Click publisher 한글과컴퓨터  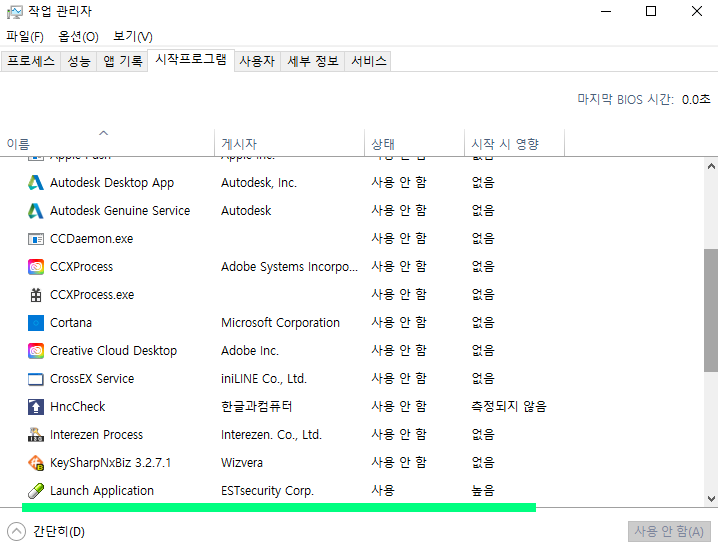click(x=256, y=407)
